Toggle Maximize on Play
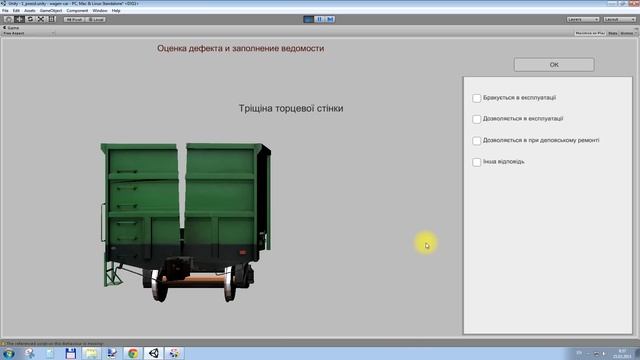The image size is (640, 360). point(590,33)
